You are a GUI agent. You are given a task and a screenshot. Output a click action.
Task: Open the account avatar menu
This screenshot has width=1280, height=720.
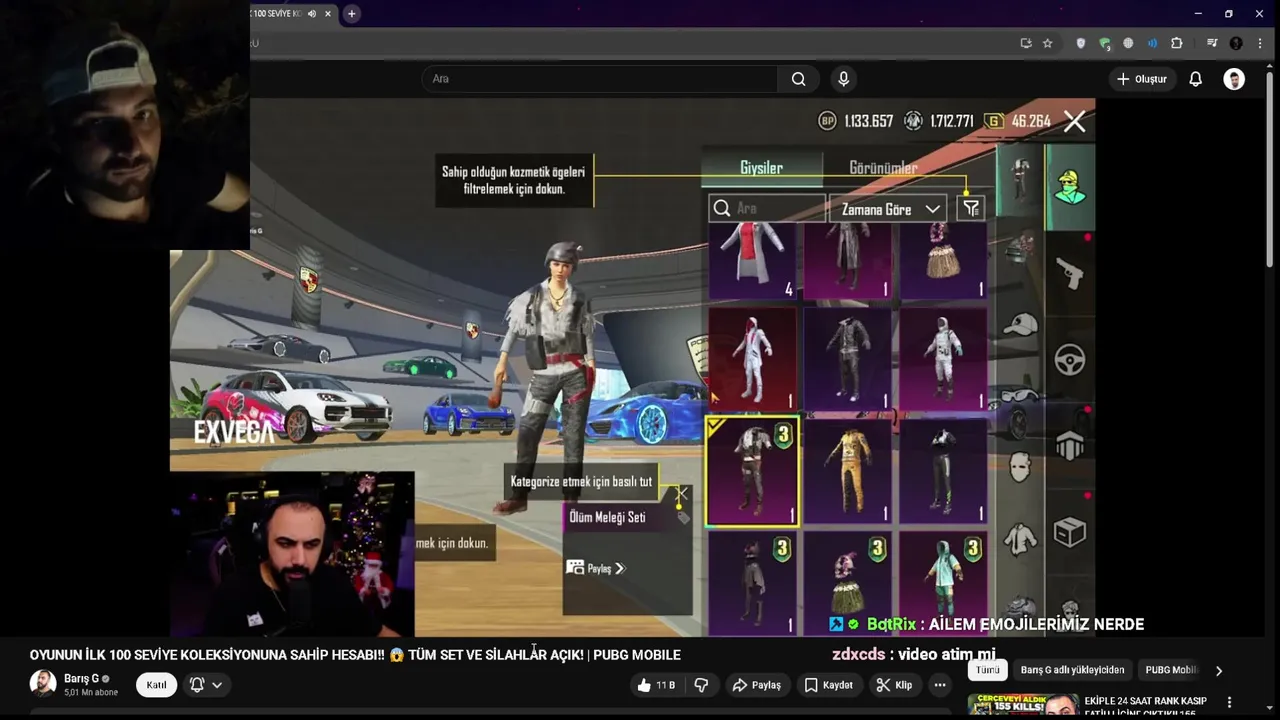click(x=1234, y=79)
